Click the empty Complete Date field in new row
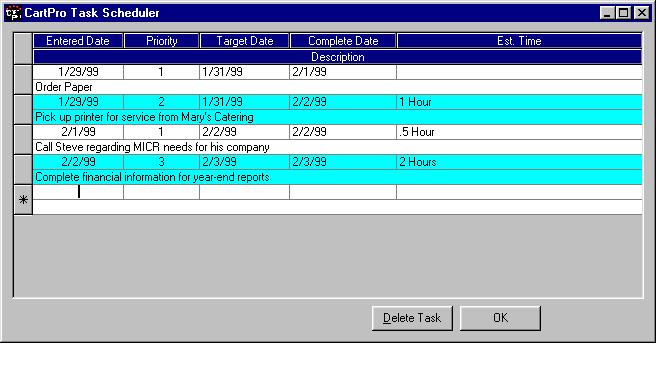Image resolution: width=656 pixels, height=384 pixels. tap(343, 192)
